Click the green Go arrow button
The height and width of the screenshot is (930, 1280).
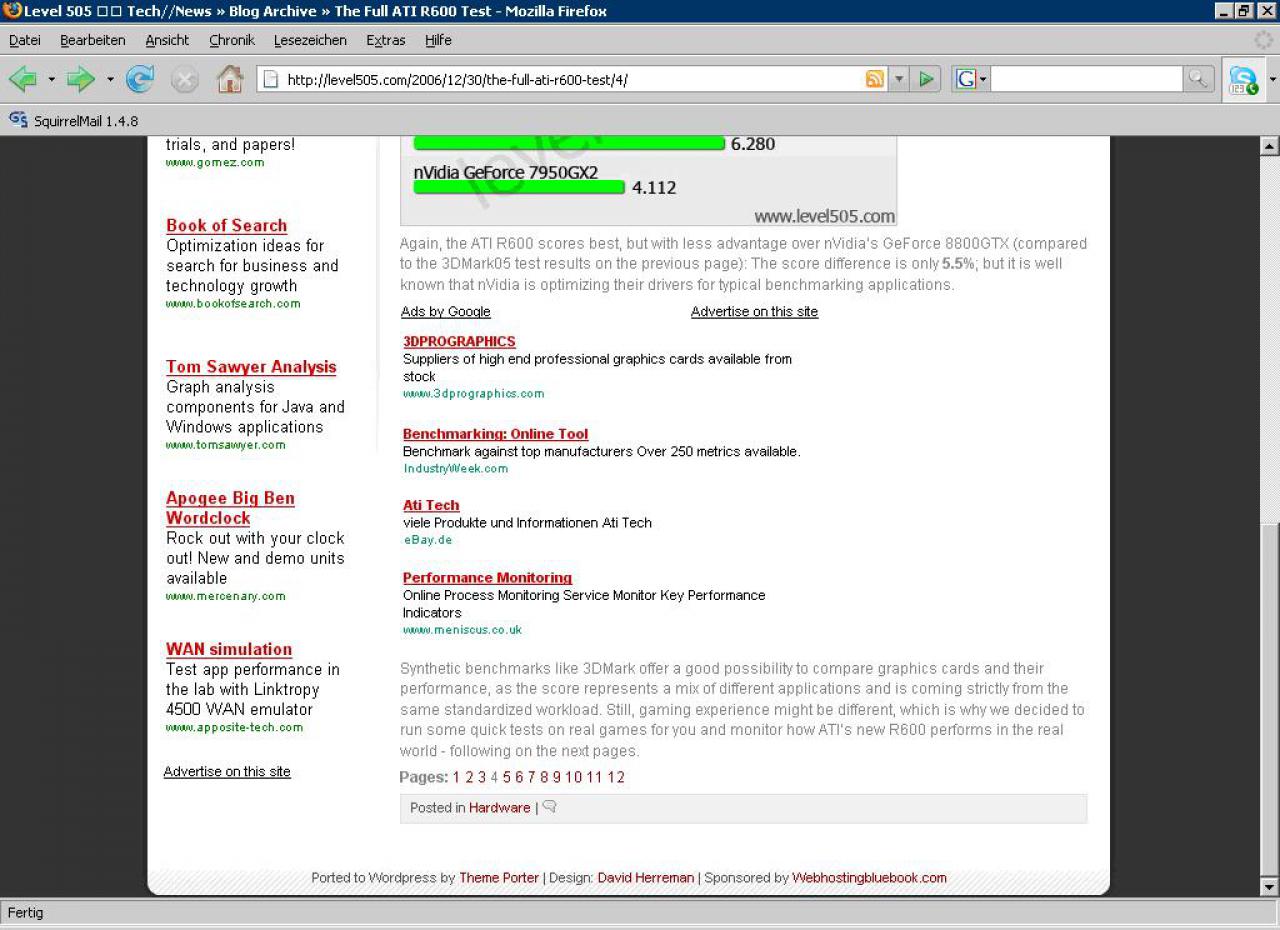click(926, 79)
